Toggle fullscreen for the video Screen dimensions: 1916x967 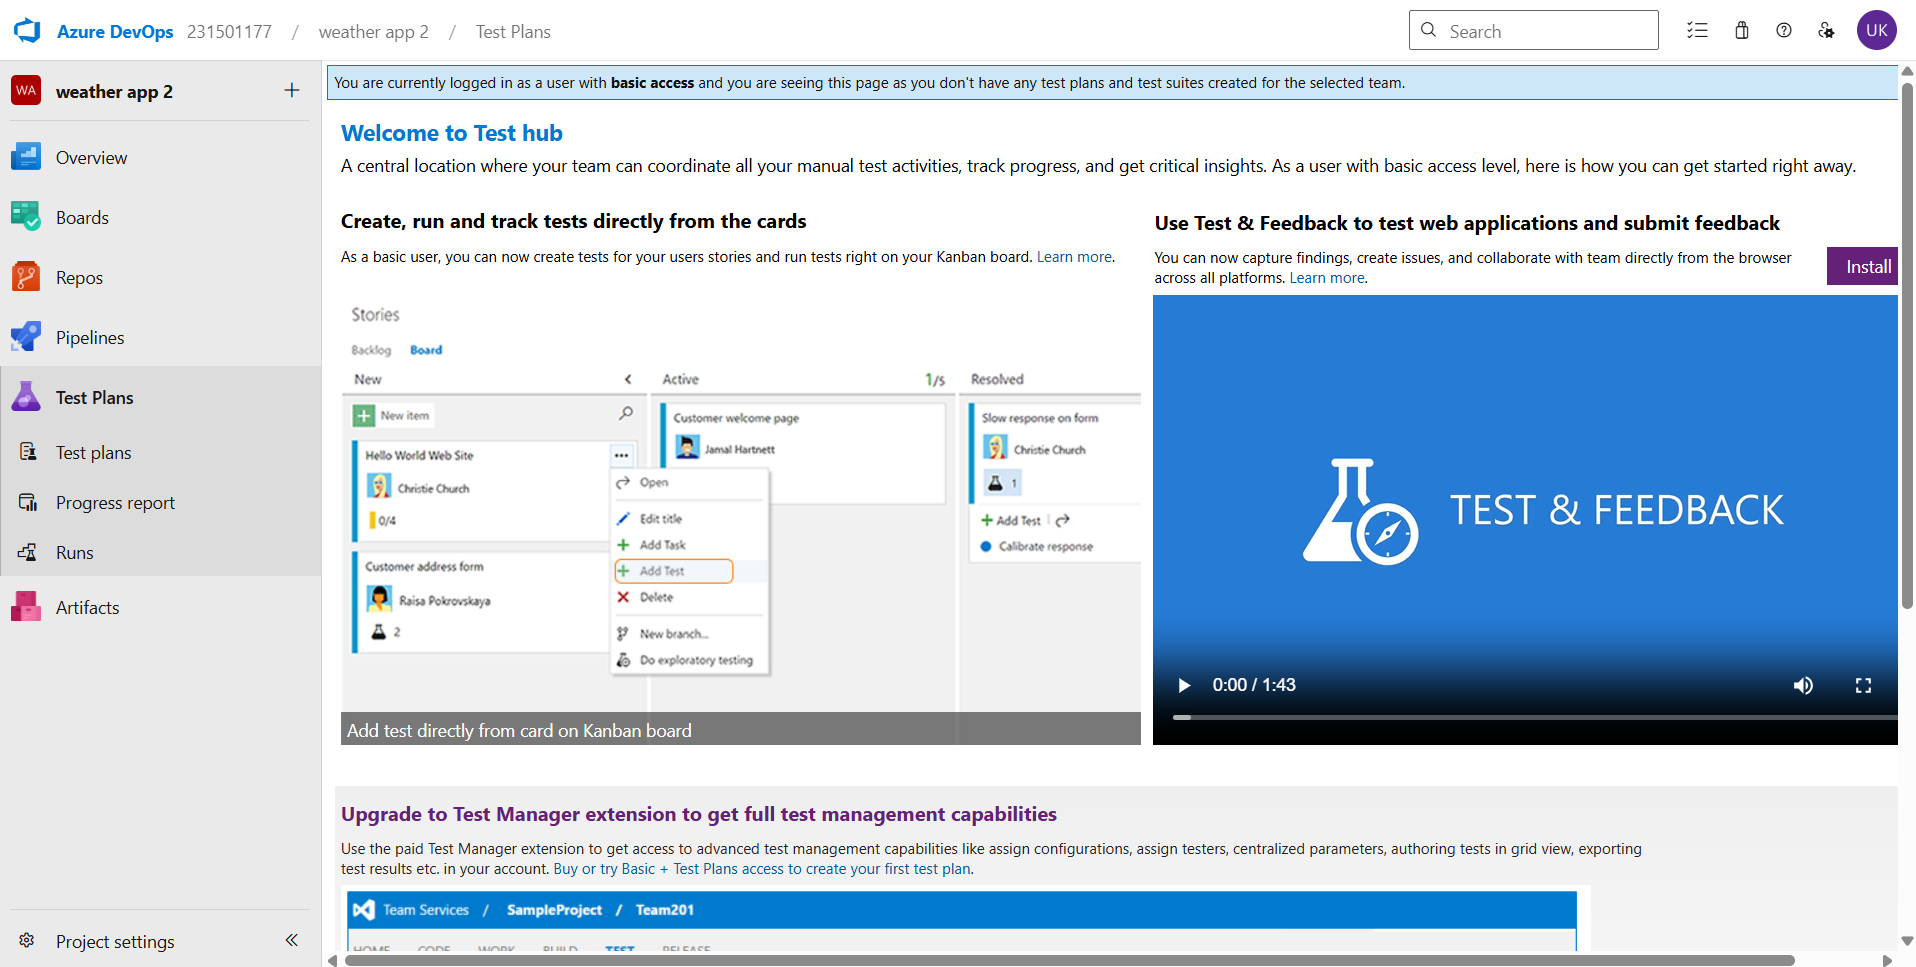pyautogui.click(x=1863, y=685)
